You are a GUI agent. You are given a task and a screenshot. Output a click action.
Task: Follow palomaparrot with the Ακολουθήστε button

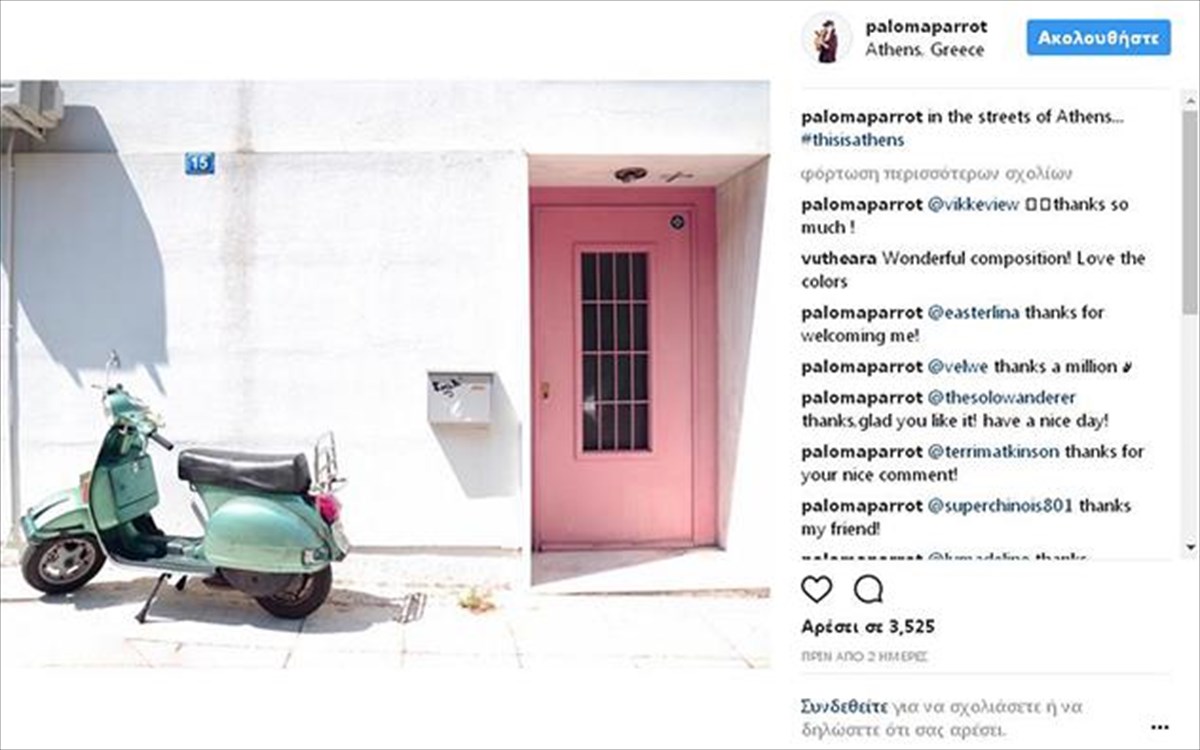click(x=1098, y=38)
